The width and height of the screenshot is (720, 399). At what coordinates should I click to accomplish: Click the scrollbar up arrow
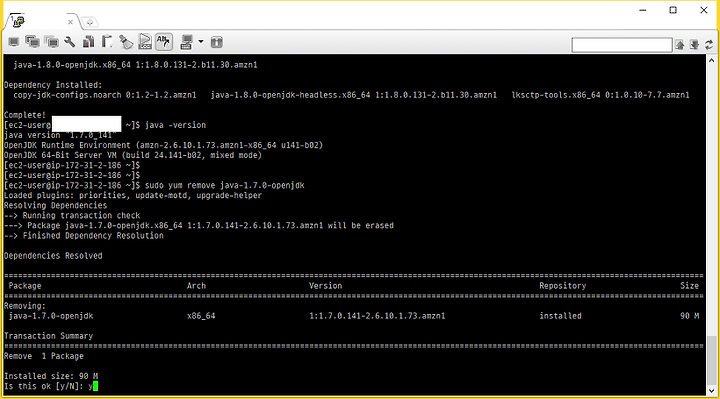[x=711, y=60]
